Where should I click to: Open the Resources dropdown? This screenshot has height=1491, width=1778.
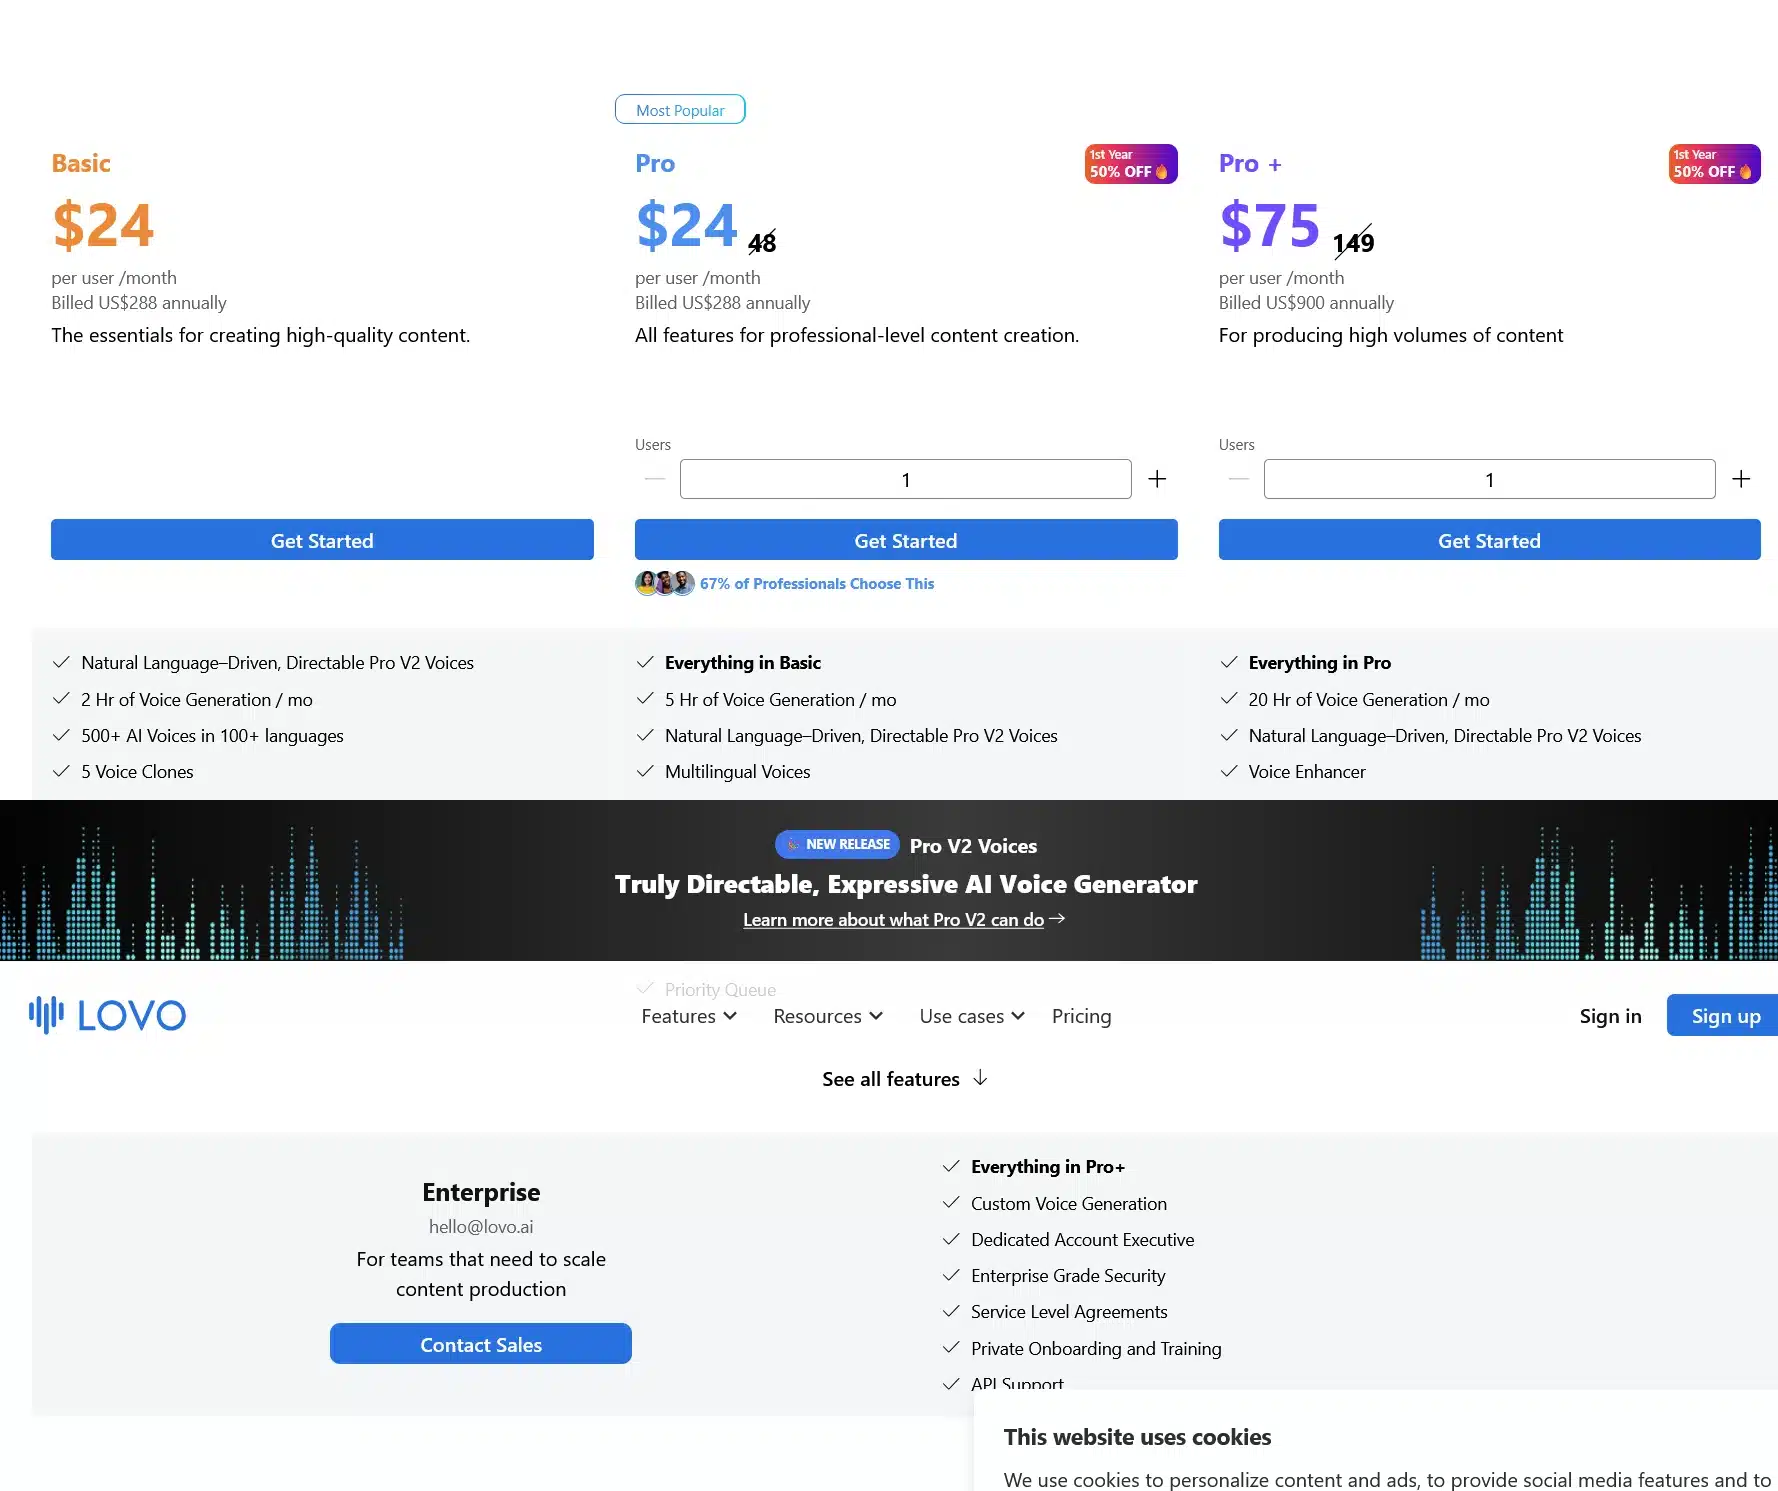pyautogui.click(x=827, y=1016)
